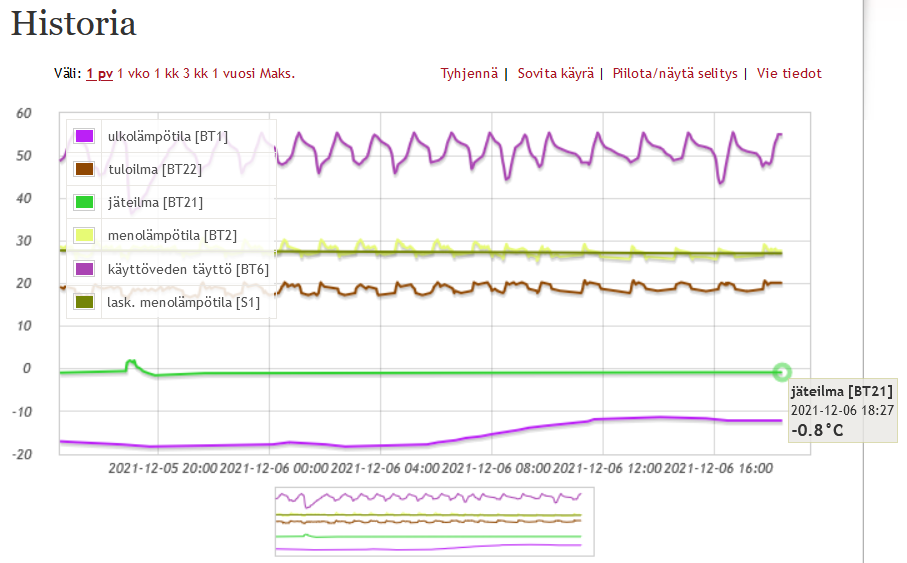
Task: Click the highlighted green data point marker
Action: [x=782, y=372]
